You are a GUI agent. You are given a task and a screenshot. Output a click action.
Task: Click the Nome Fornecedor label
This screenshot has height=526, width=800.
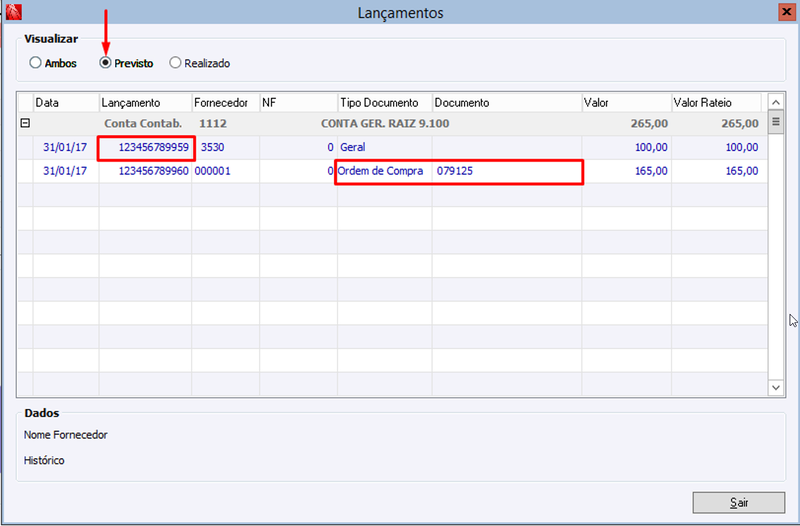65,435
